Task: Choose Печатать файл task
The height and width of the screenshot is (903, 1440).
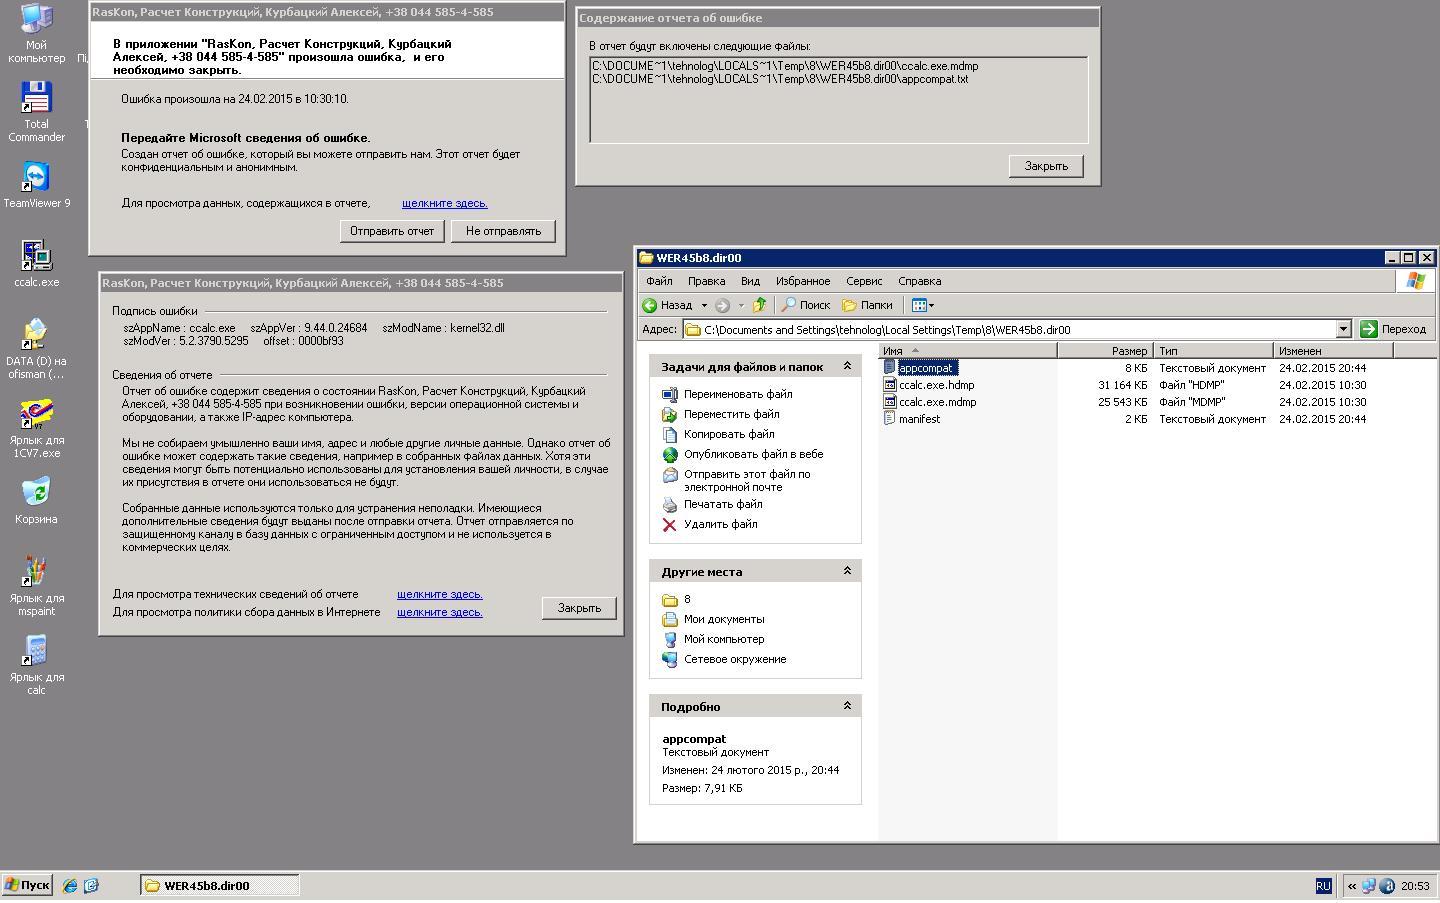Action: (x=712, y=504)
